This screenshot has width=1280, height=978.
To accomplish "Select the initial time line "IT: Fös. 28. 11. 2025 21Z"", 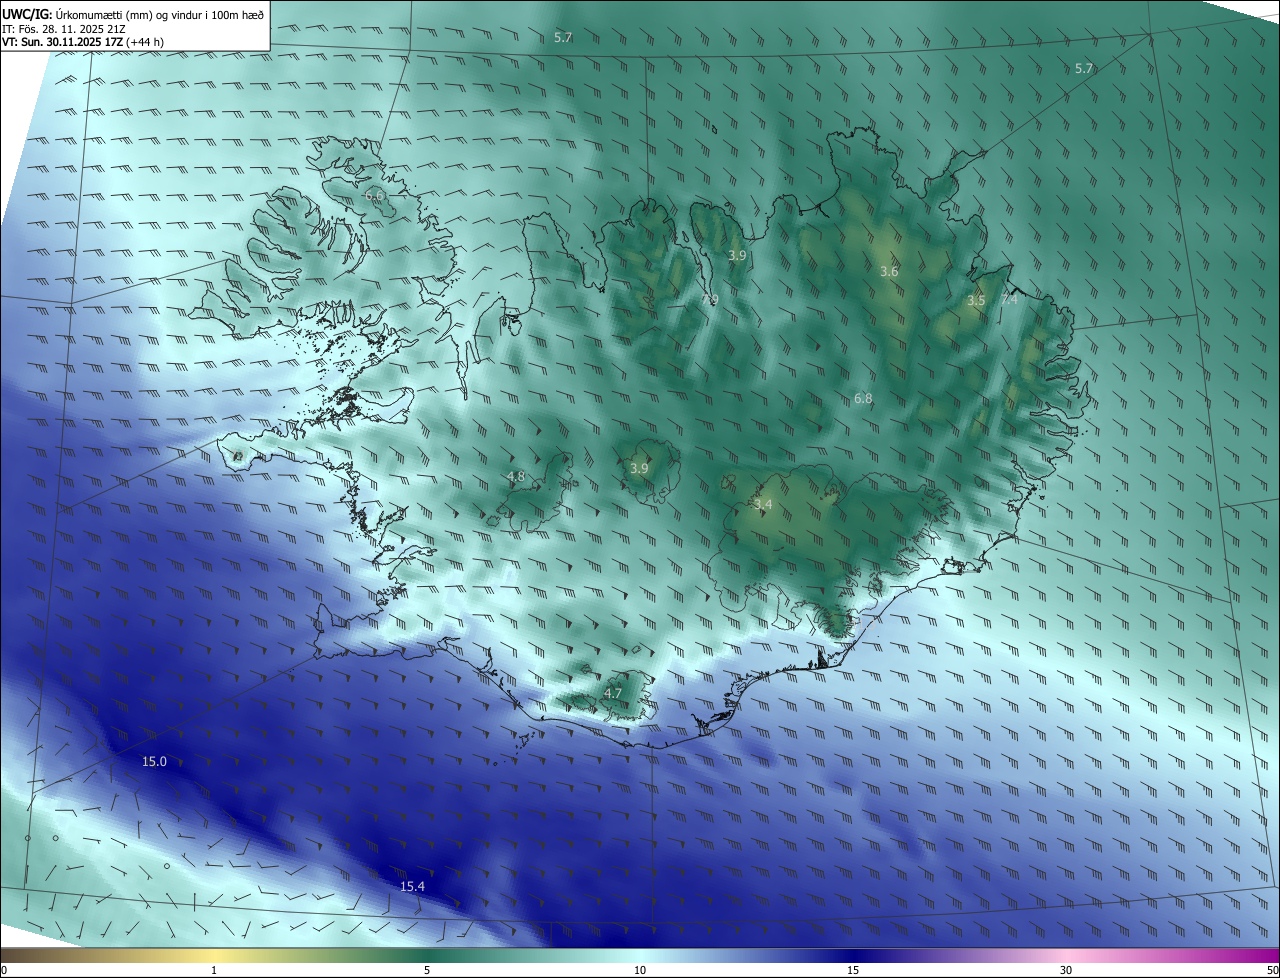I will point(63,28).
